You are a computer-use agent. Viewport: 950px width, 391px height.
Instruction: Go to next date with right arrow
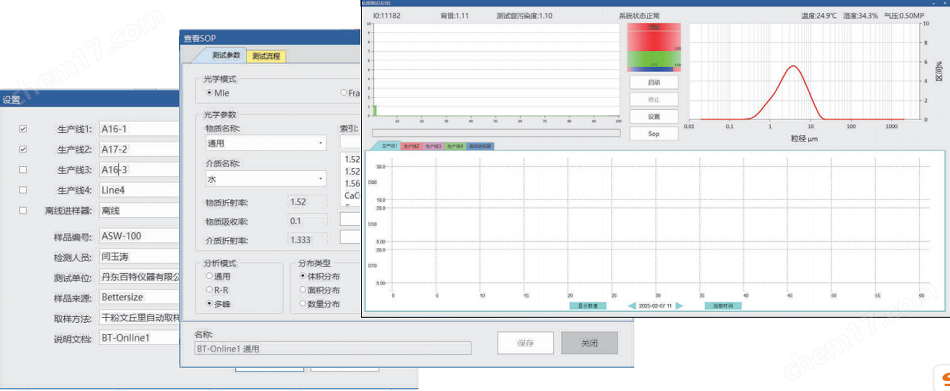point(679,306)
